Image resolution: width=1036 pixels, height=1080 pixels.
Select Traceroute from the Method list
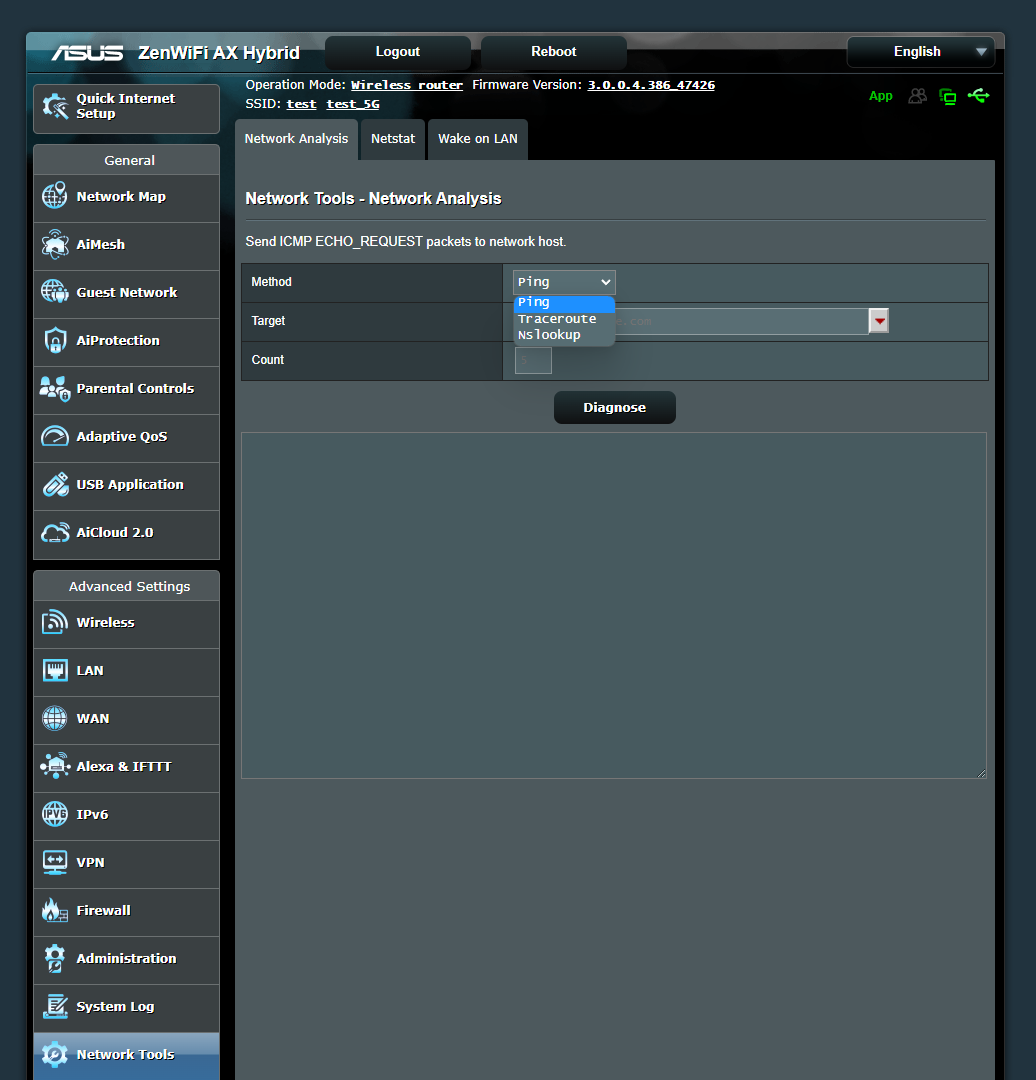pyautogui.click(x=557, y=318)
